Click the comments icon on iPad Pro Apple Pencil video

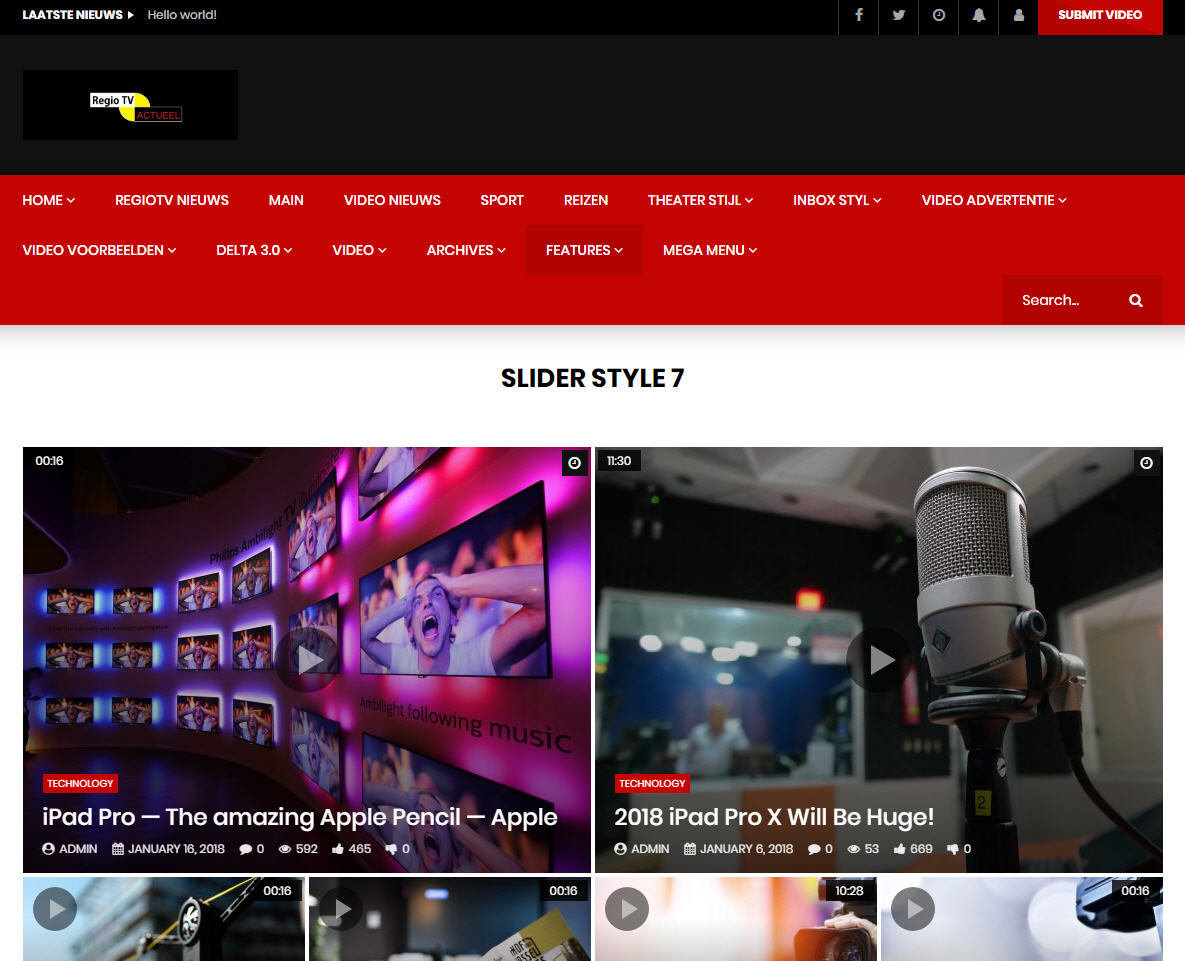coord(246,849)
